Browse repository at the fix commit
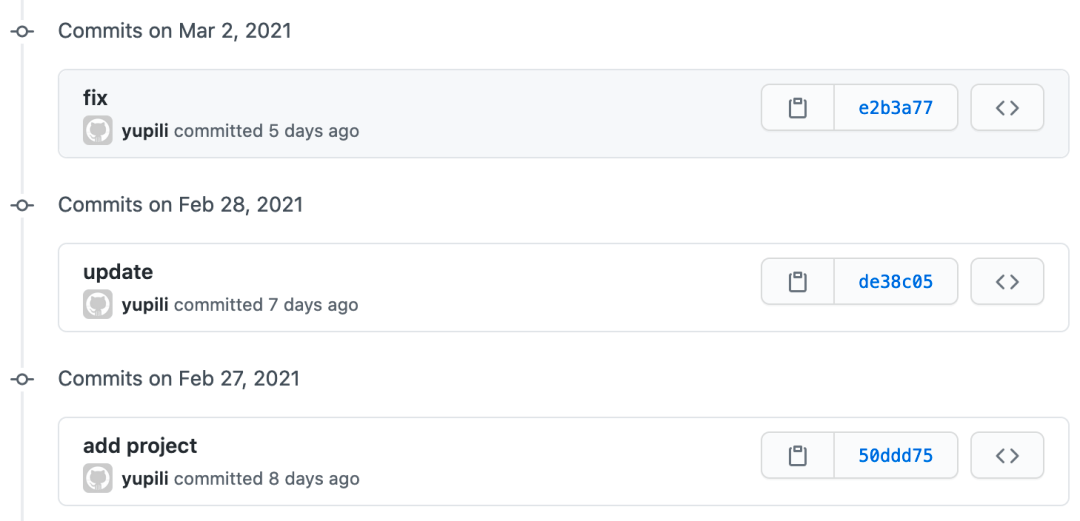Screen dimensions: 1080x521 [1007, 108]
